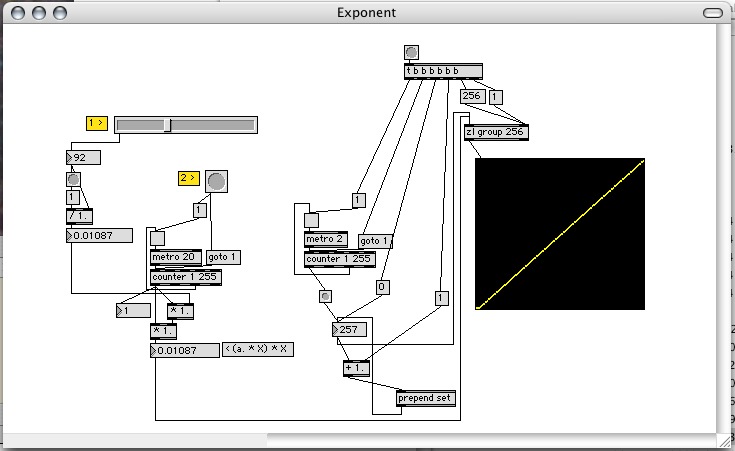This screenshot has height=451, width=735.
Task: Toggle the switch above metro 20
Action: coord(157,238)
